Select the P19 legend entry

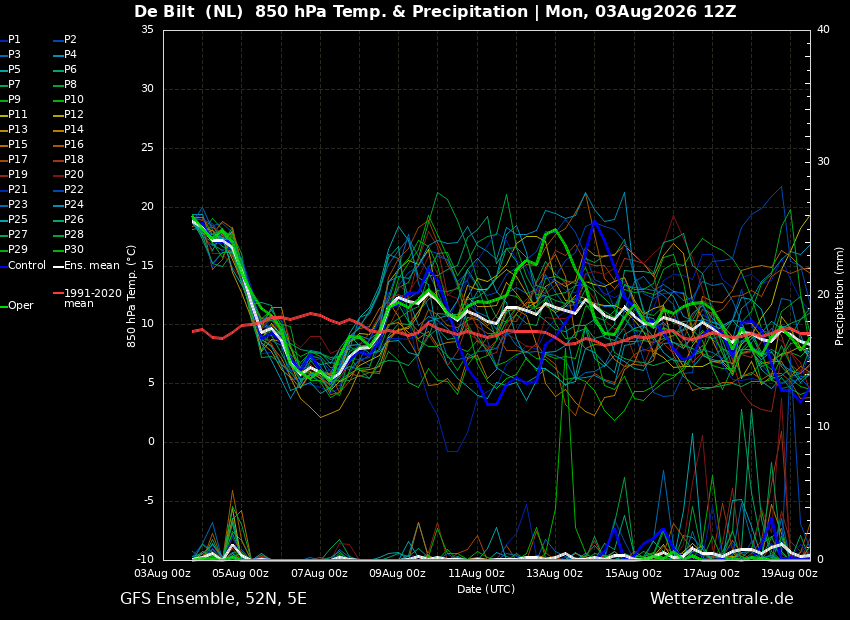(17, 175)
